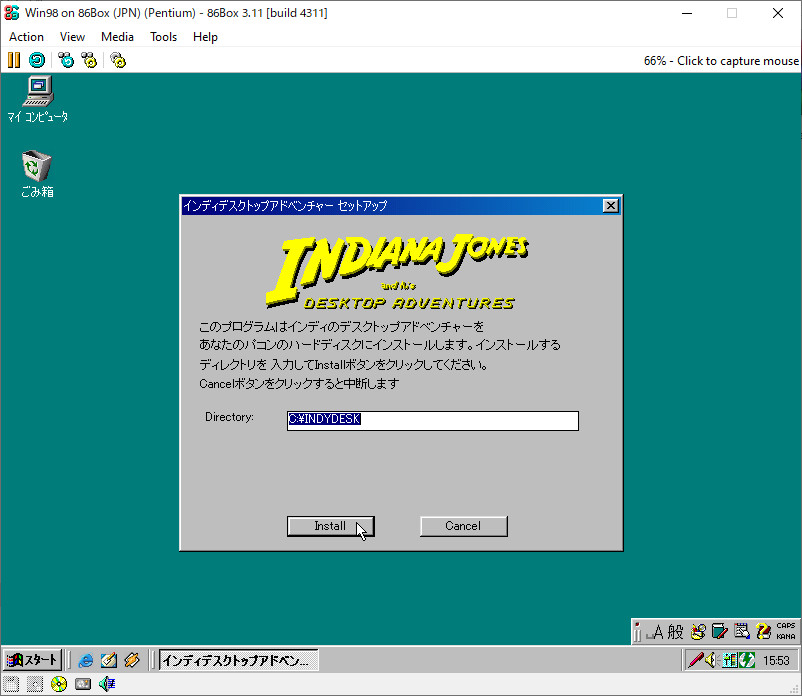Viewport: 802px width, 696px height.
Task: Click the first floppy drive status icon
Action: 11,684
